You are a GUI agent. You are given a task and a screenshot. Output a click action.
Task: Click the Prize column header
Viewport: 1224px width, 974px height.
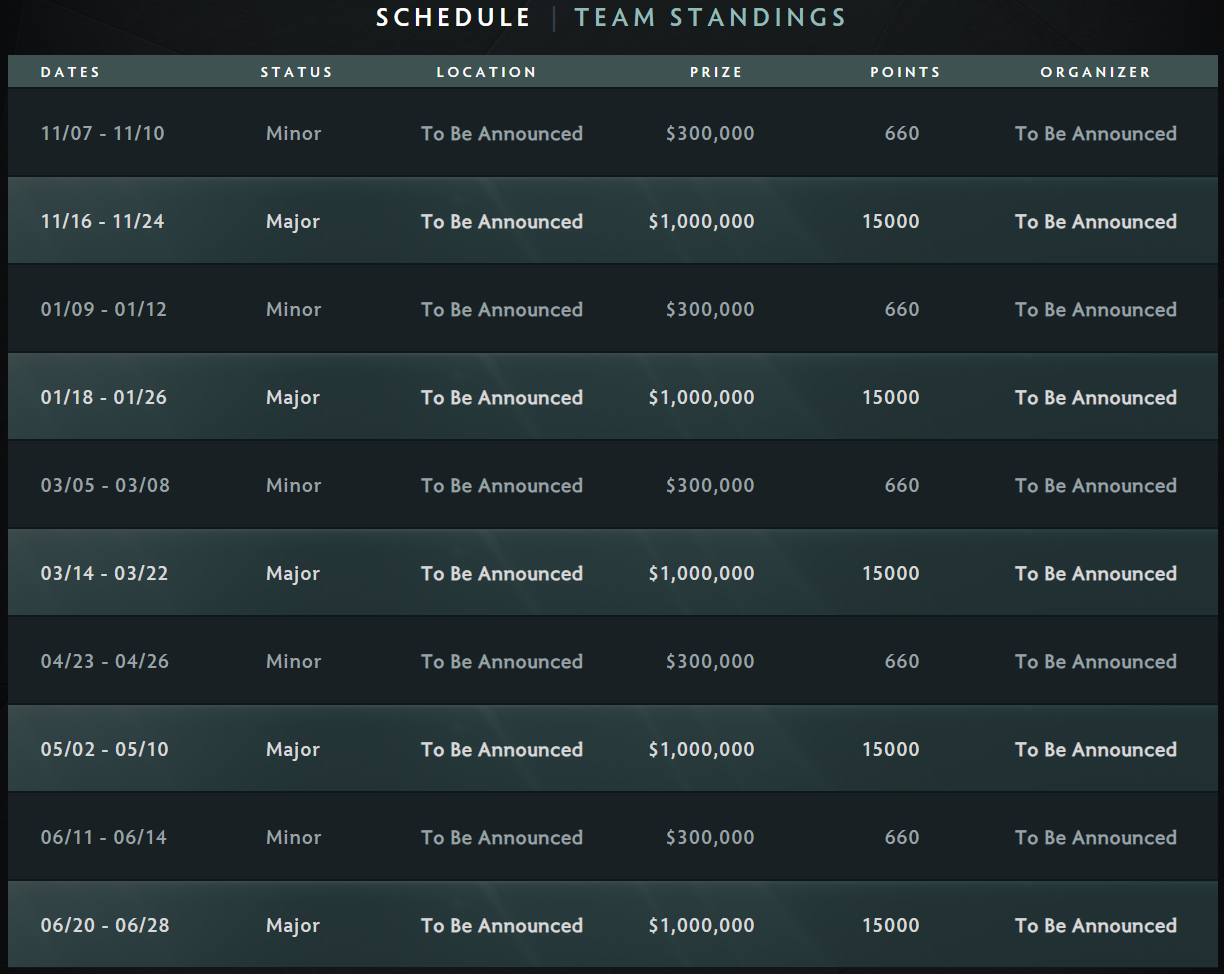(716, 72)
